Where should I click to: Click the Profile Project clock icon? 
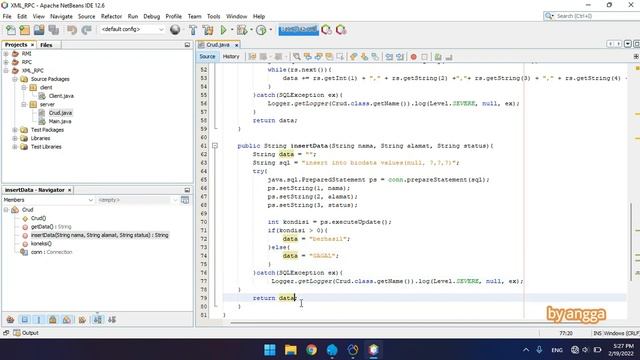tap(261, 30)
